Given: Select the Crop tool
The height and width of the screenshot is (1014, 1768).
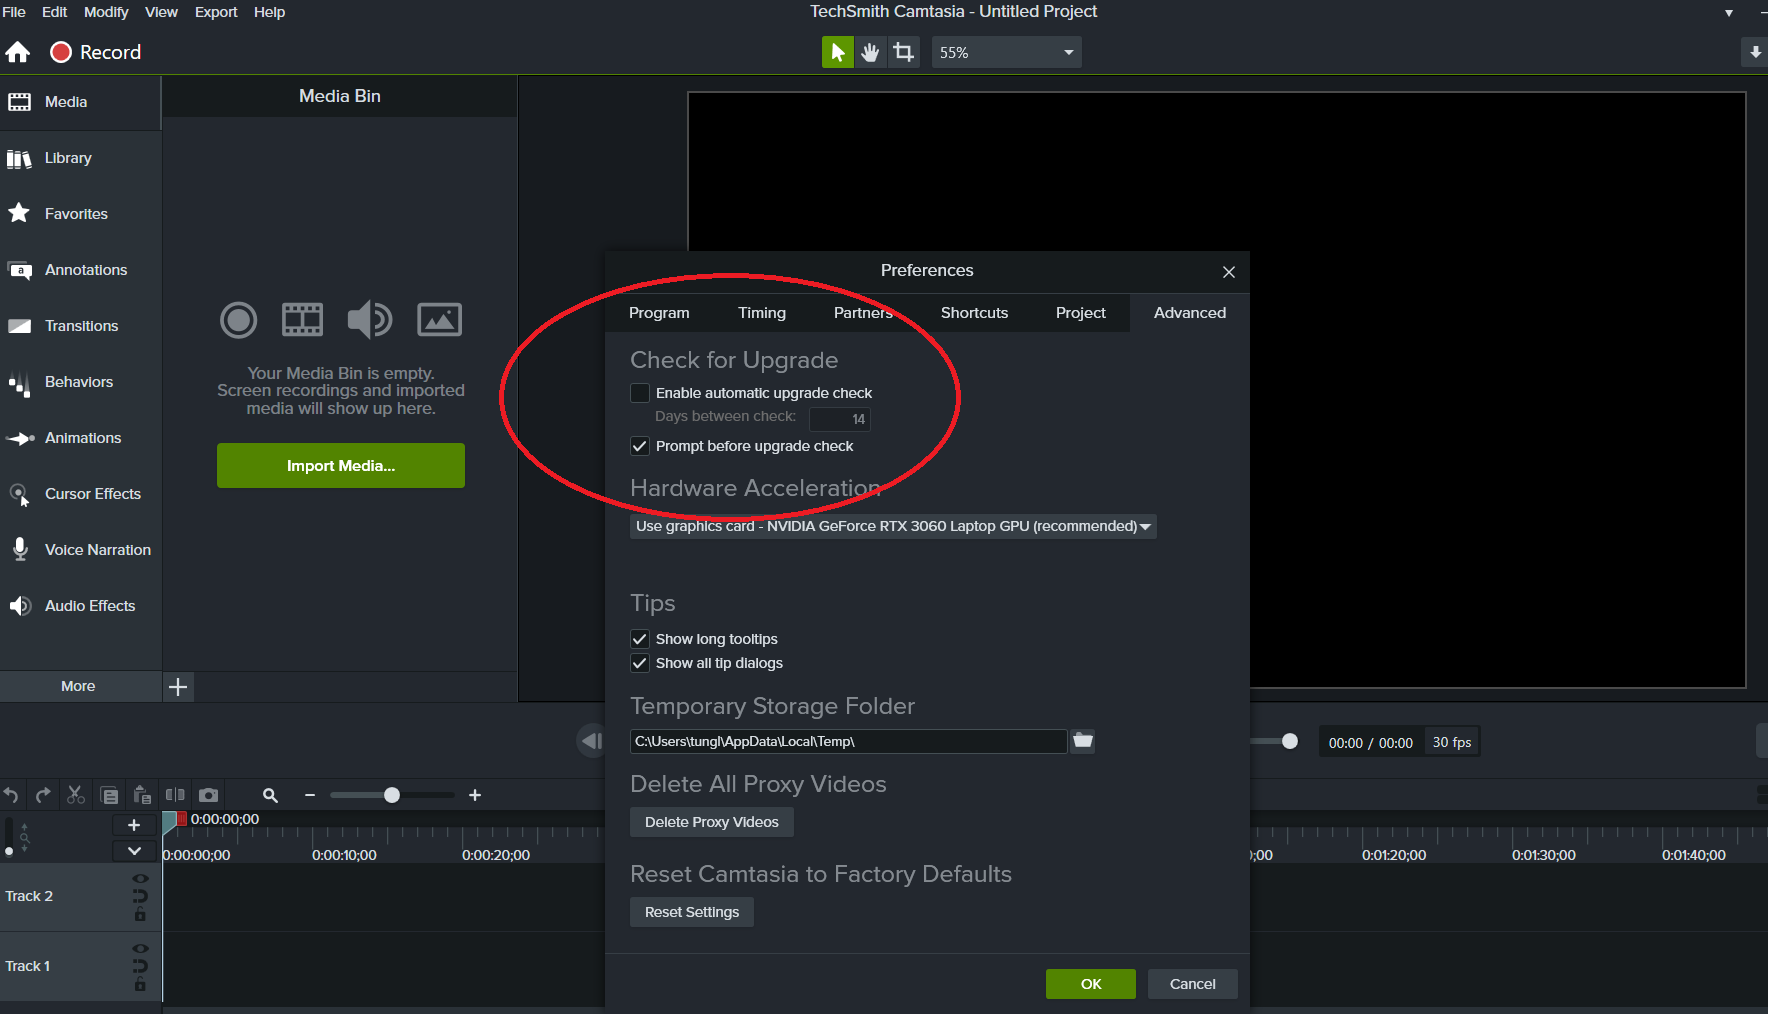Looking at the screenshot, I should pyautogui.click(x=904, y=52).
